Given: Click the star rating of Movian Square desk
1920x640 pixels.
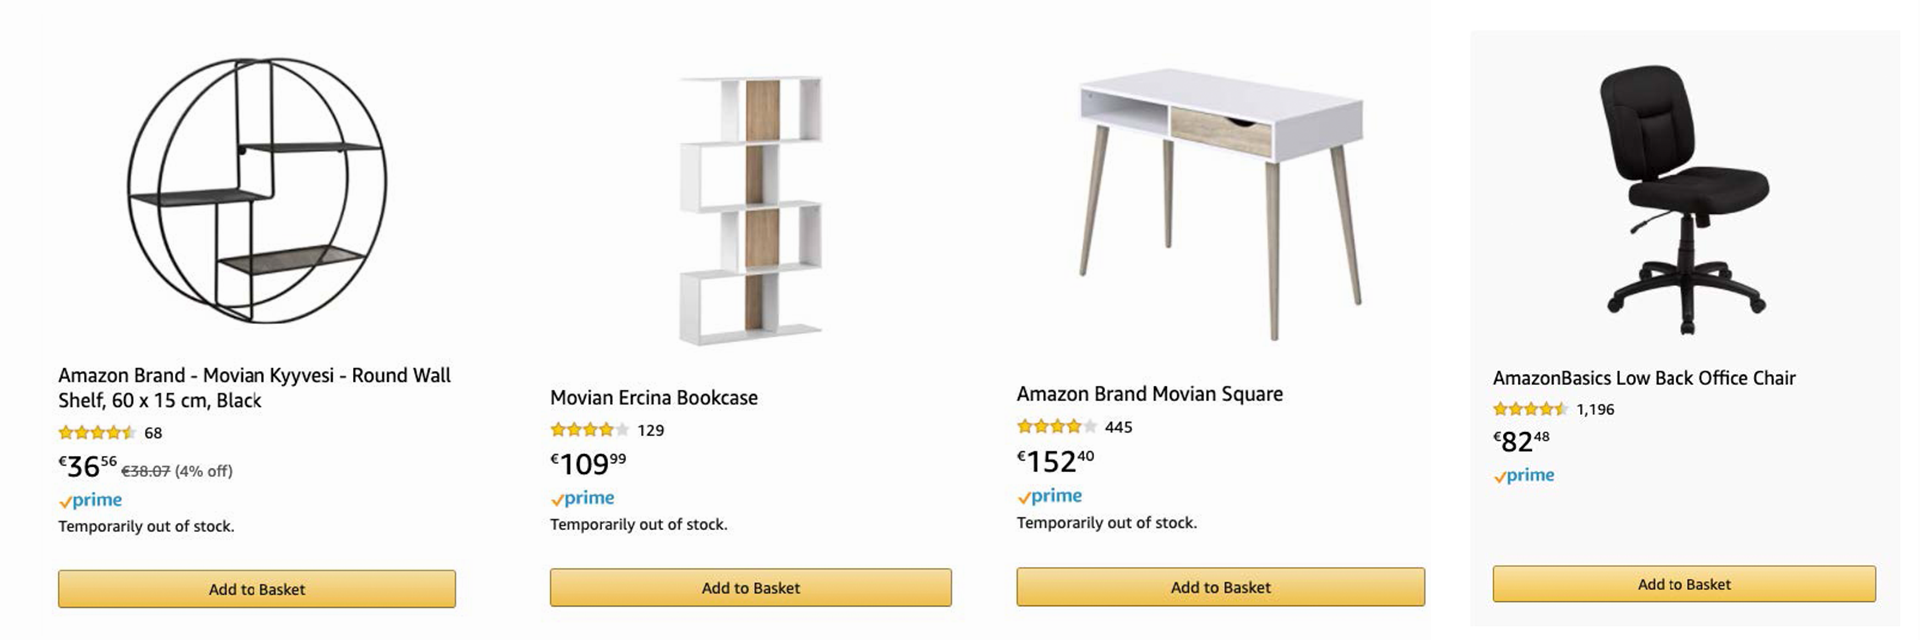Looking at the screenshot, I should [x=1057, y=427].
